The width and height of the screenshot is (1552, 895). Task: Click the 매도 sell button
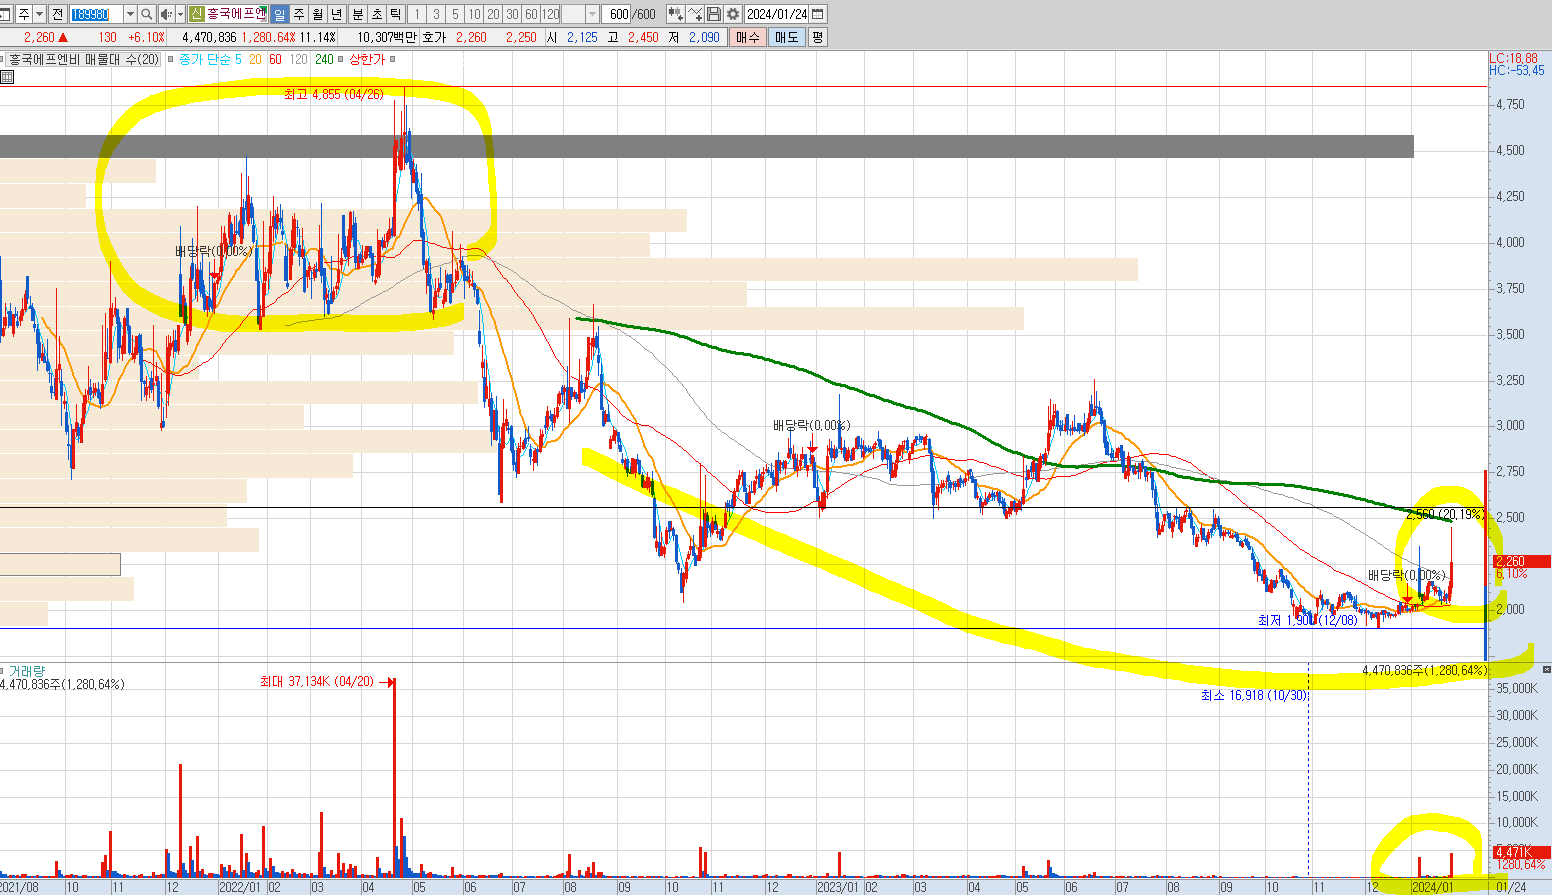[x=787, y=37]
